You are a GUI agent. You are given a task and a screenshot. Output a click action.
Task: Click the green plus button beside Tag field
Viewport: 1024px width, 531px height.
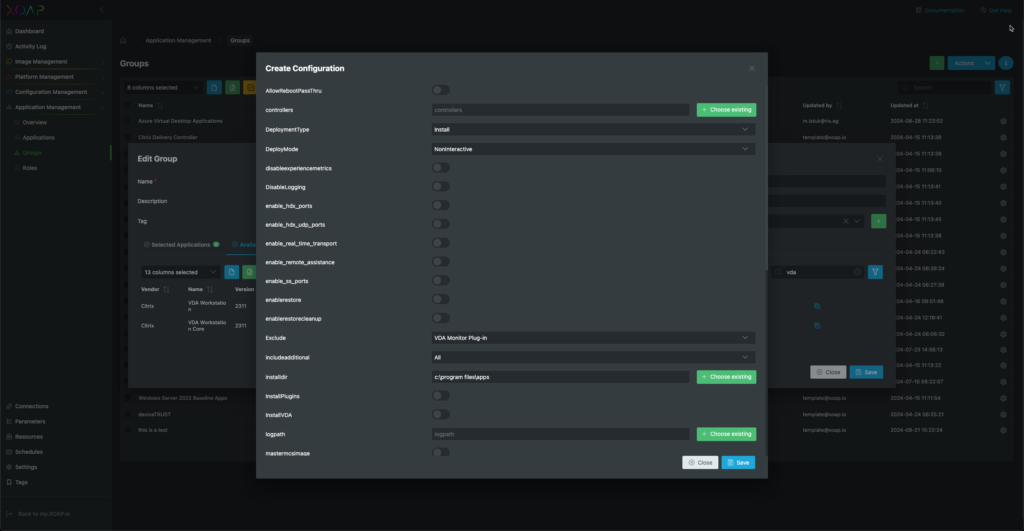click(878, 221)
